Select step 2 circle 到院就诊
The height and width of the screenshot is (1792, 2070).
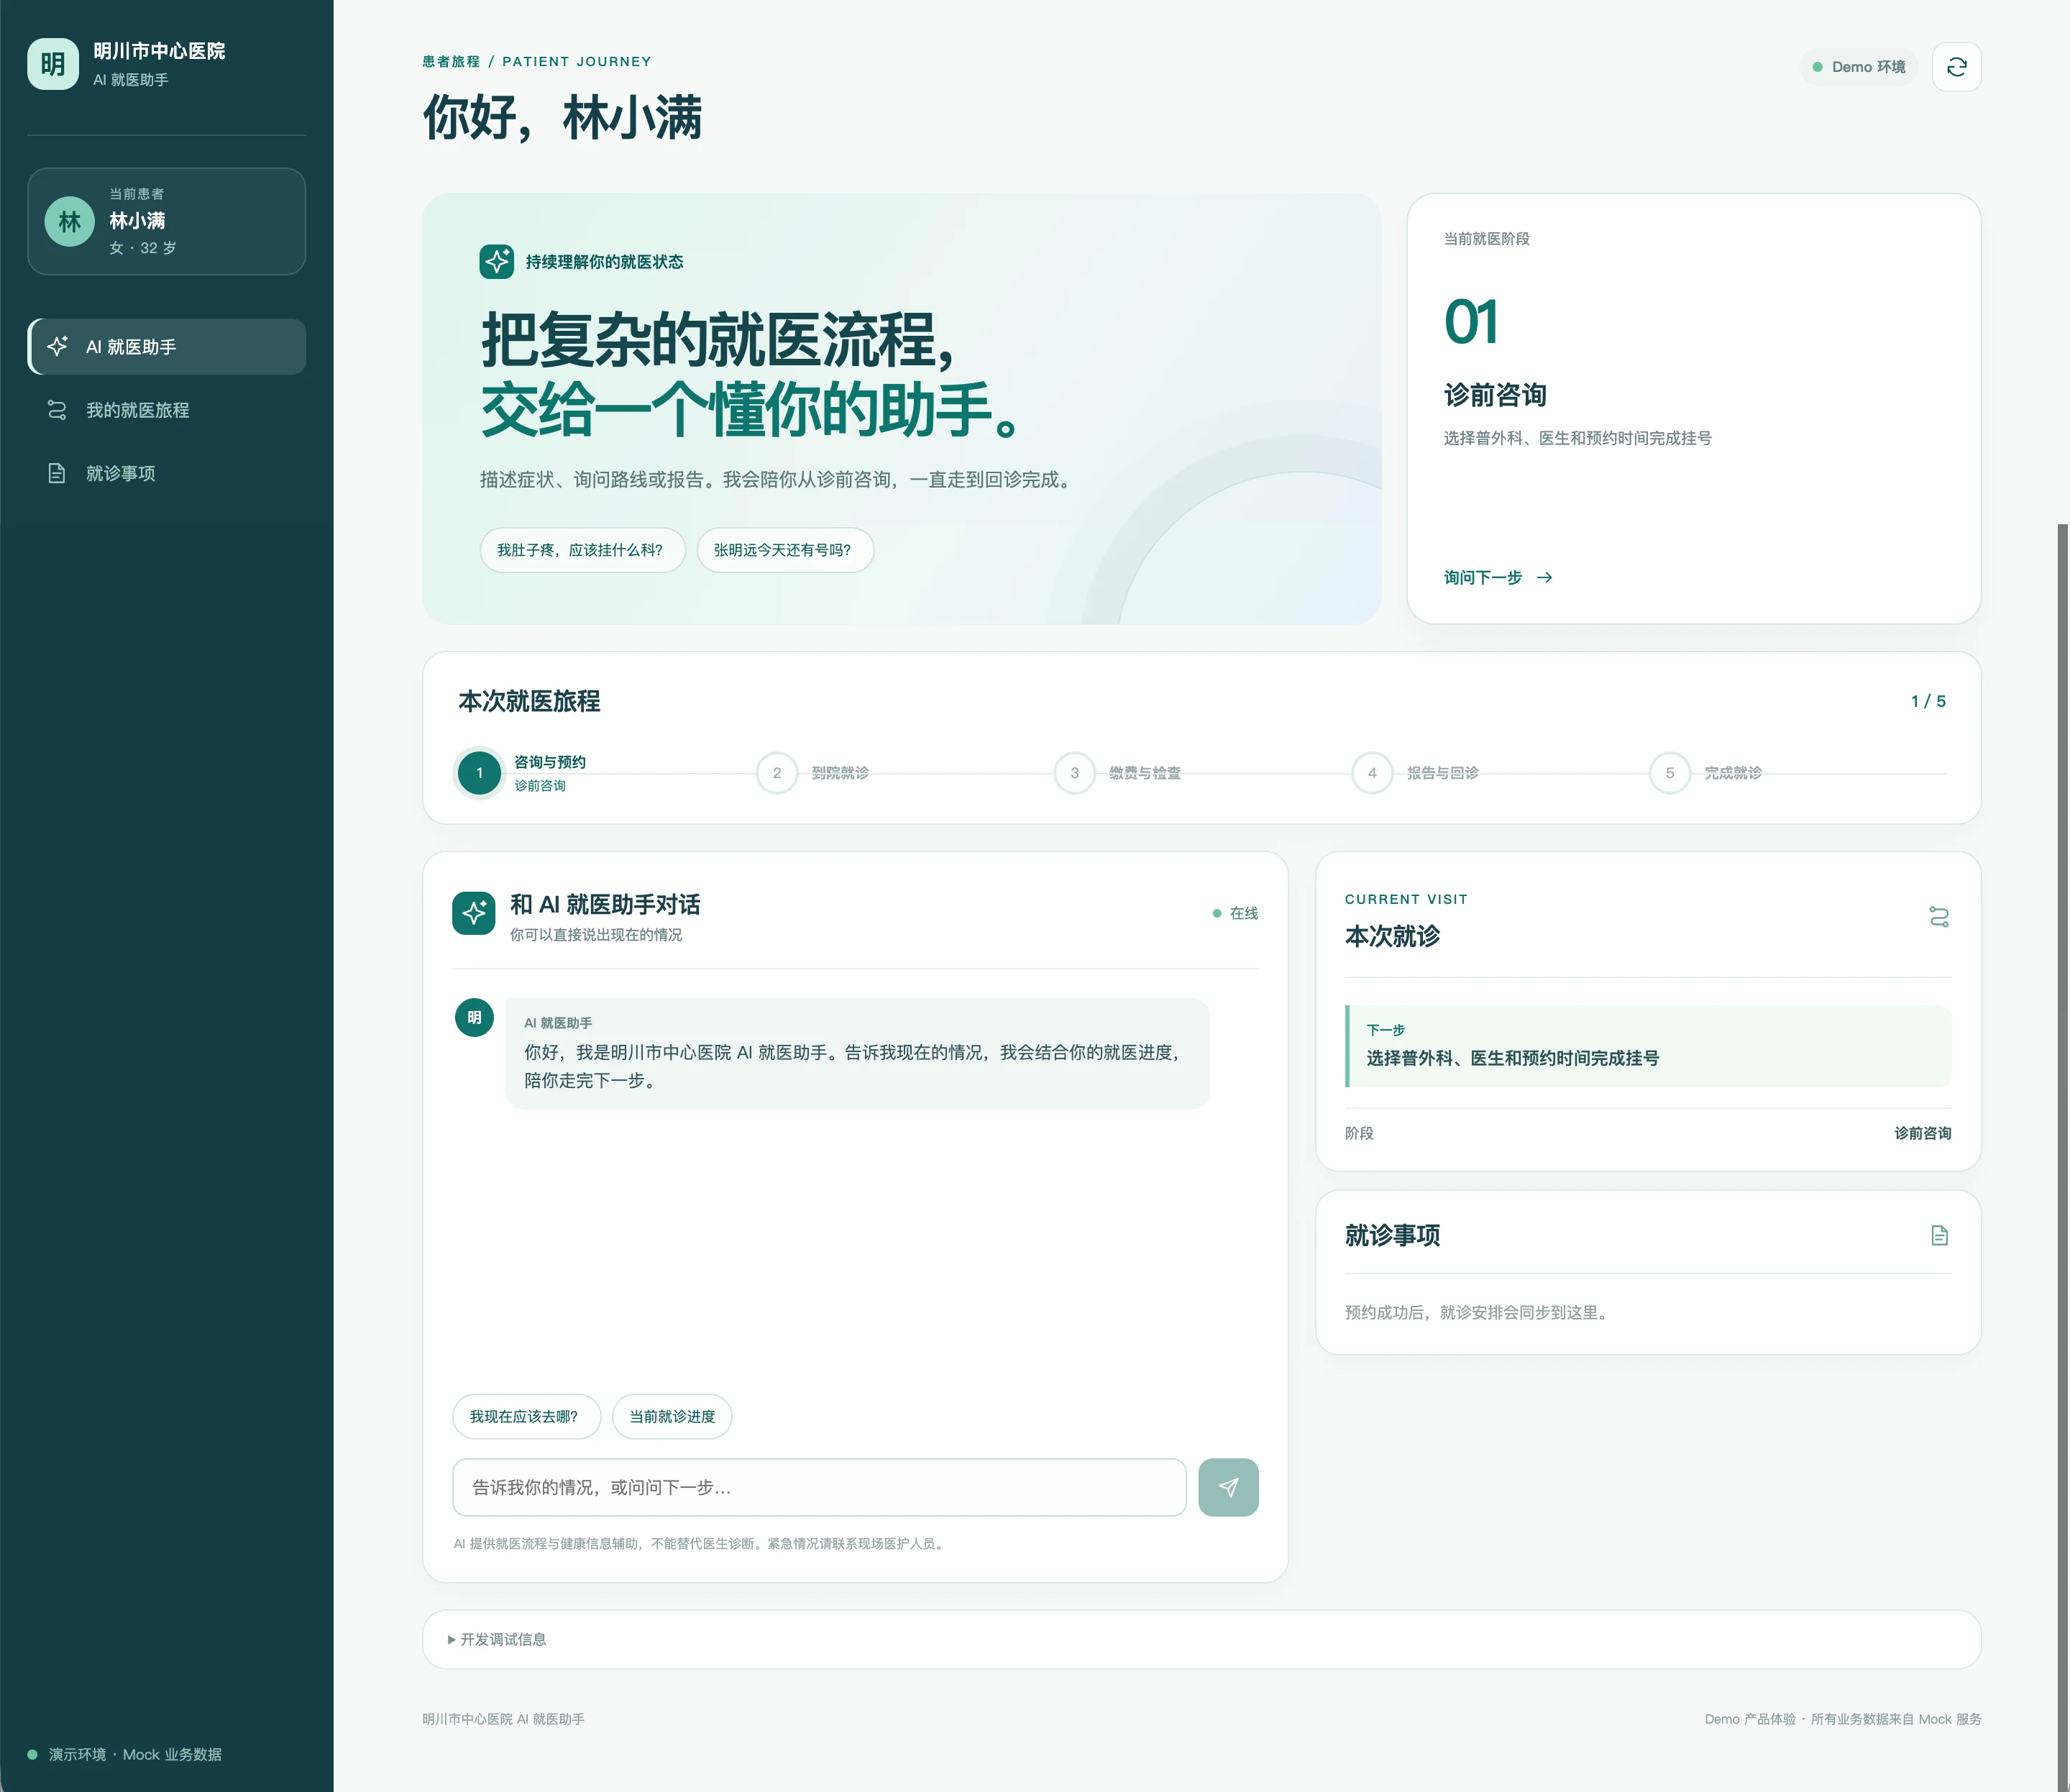click(x=777, y=773)
